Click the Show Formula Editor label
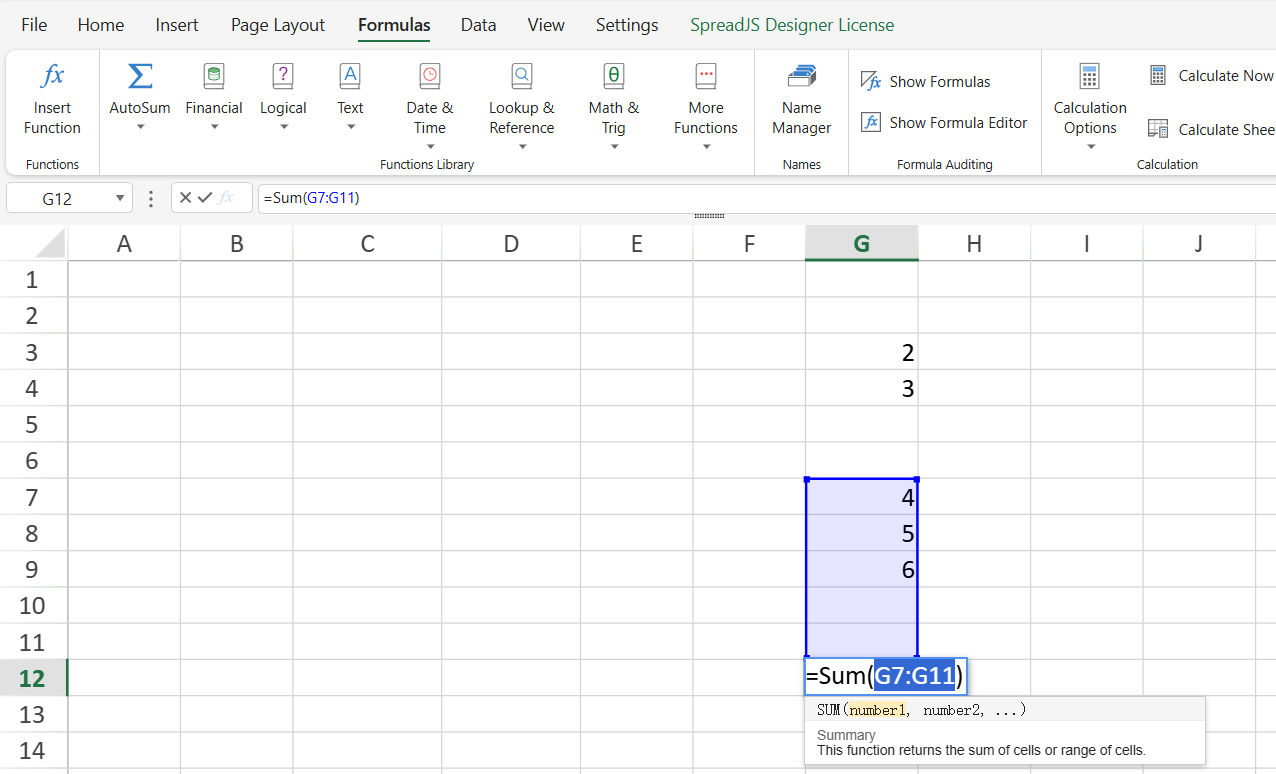The height and width of the screenshot is (774, 1276). coord(958,123)
